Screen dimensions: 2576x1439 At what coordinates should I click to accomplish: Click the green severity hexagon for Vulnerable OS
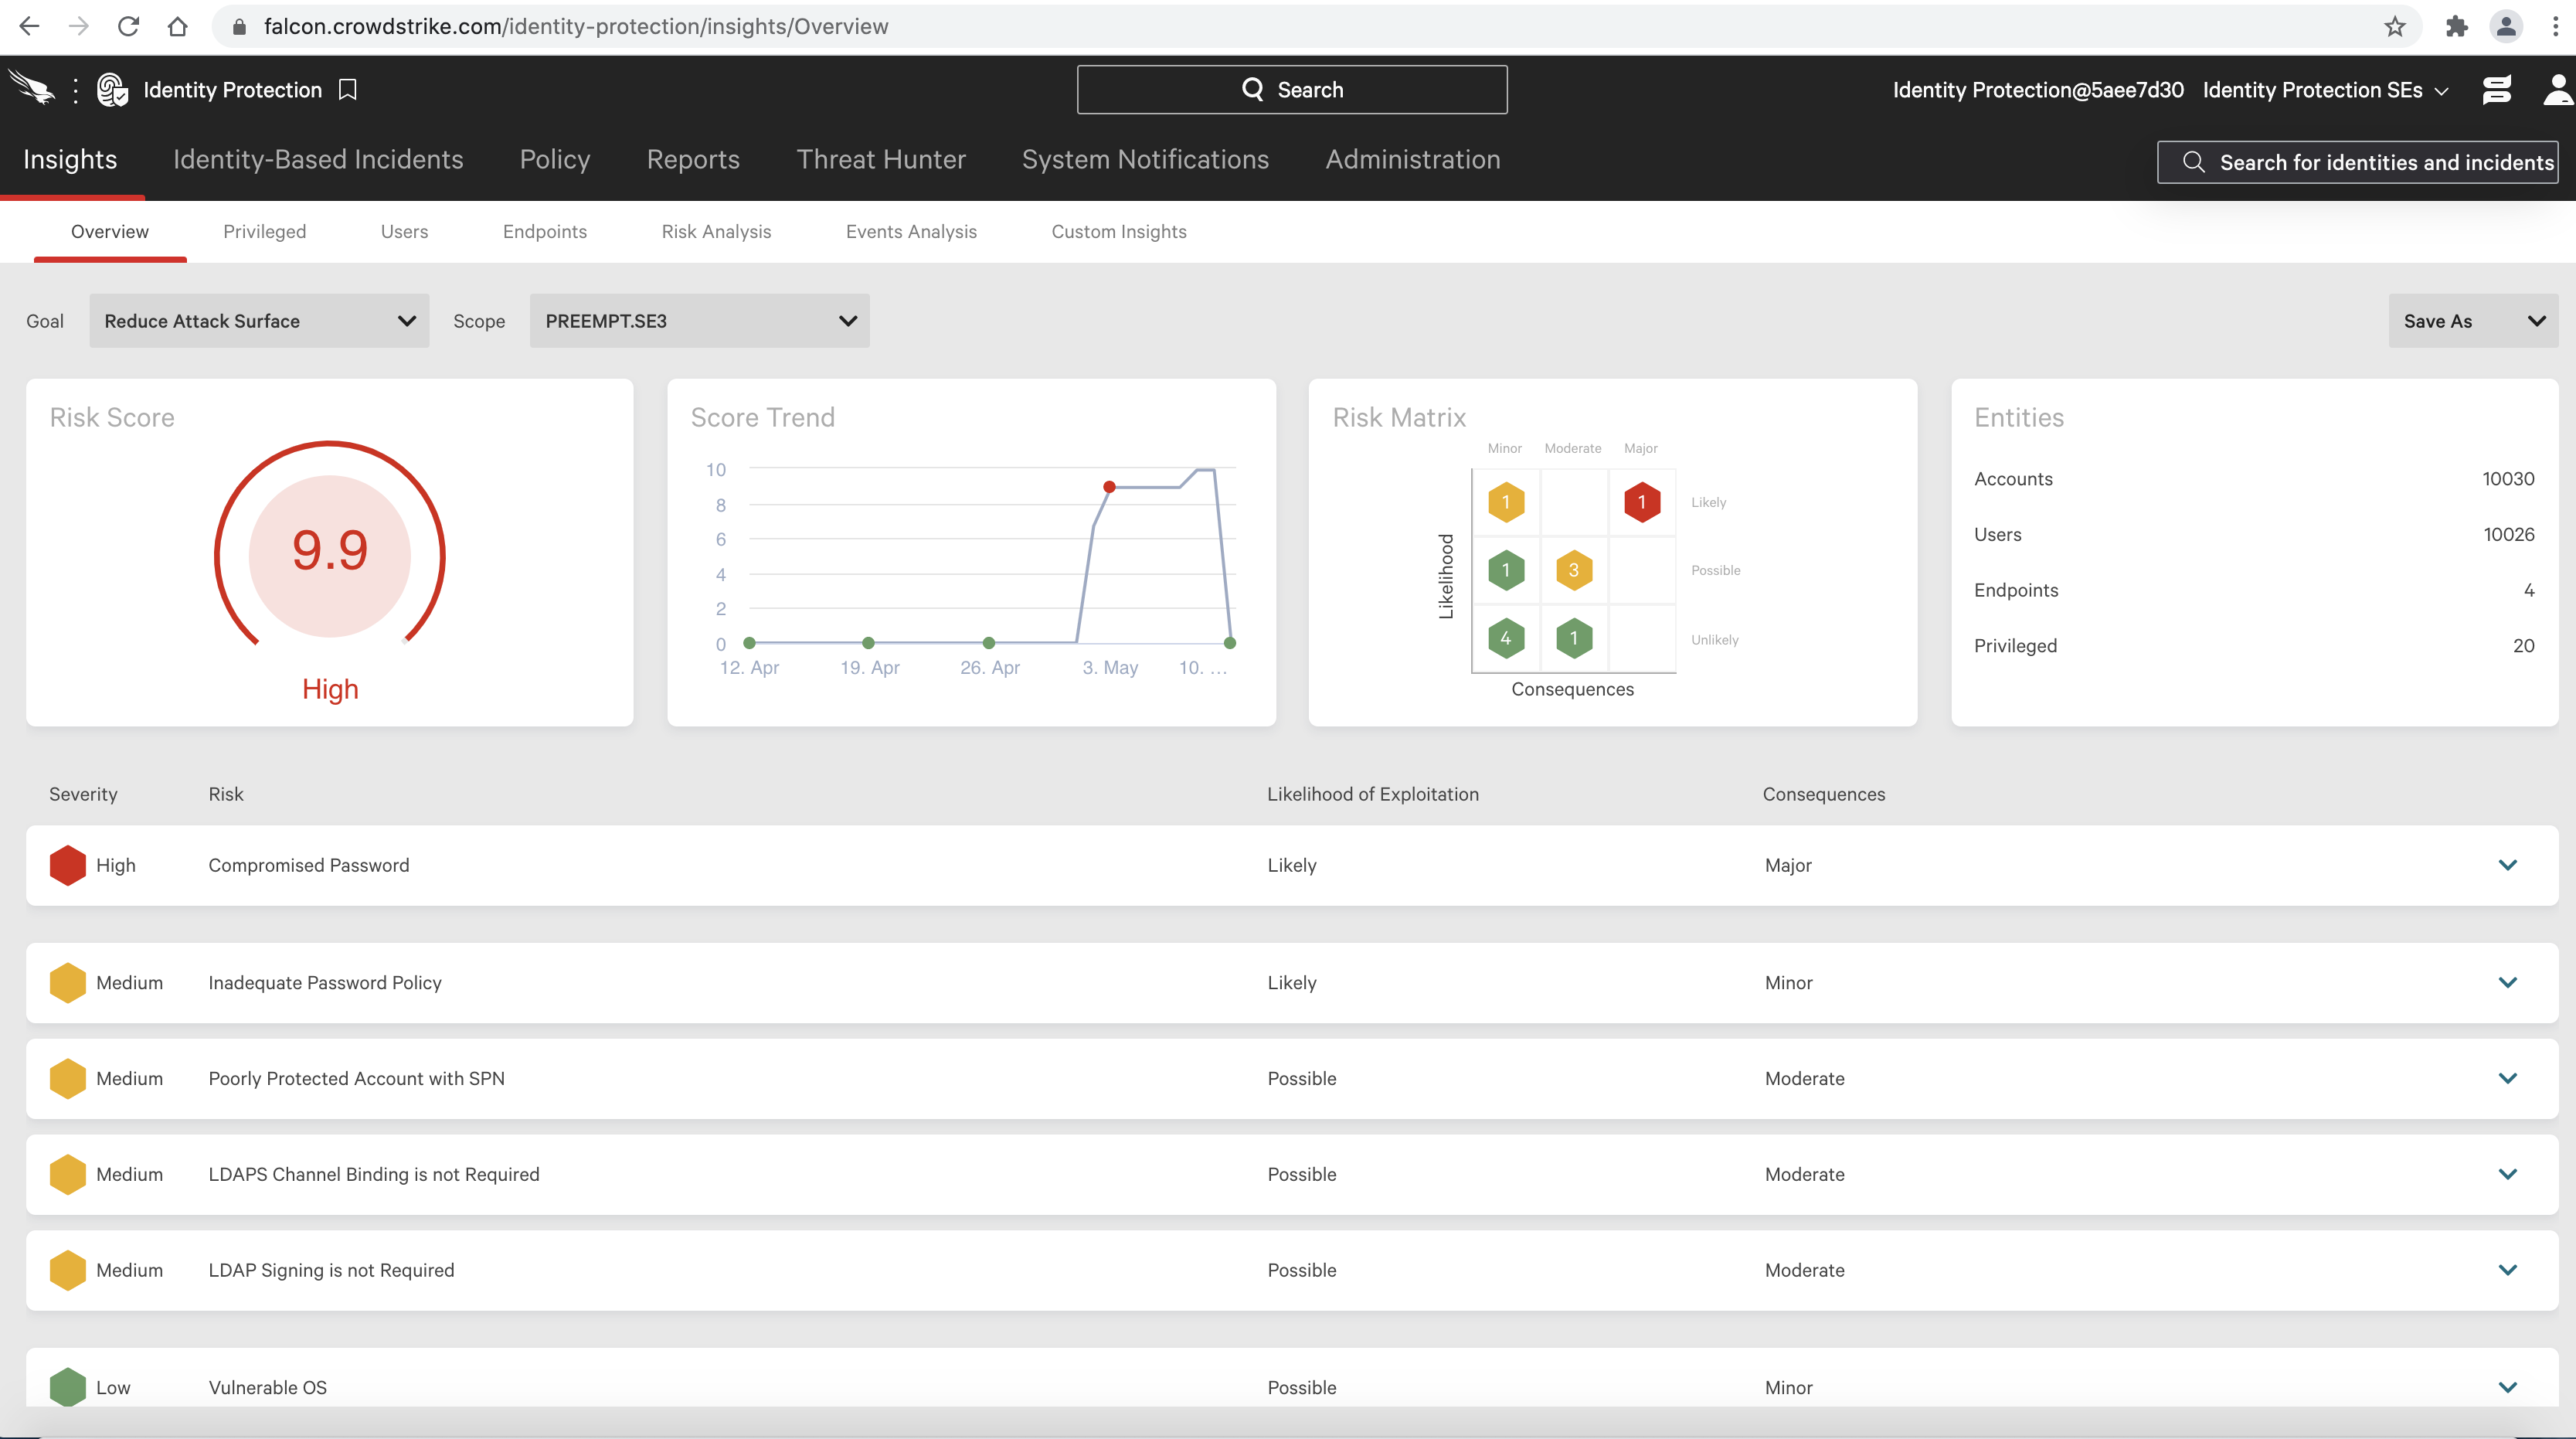coord(67,1387)
